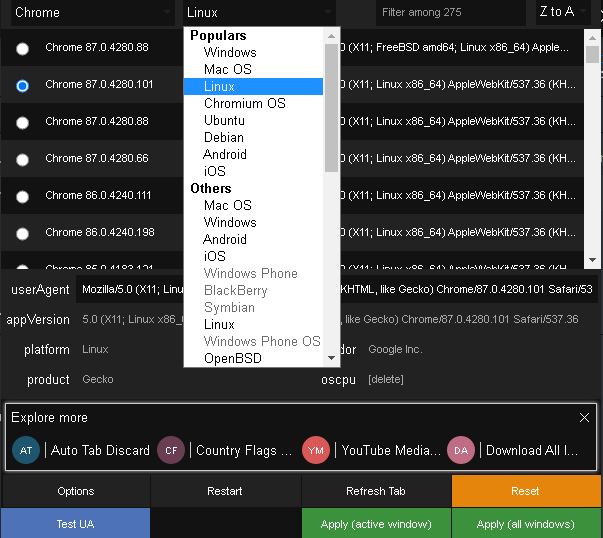Click Apply (active window) button

376,524
